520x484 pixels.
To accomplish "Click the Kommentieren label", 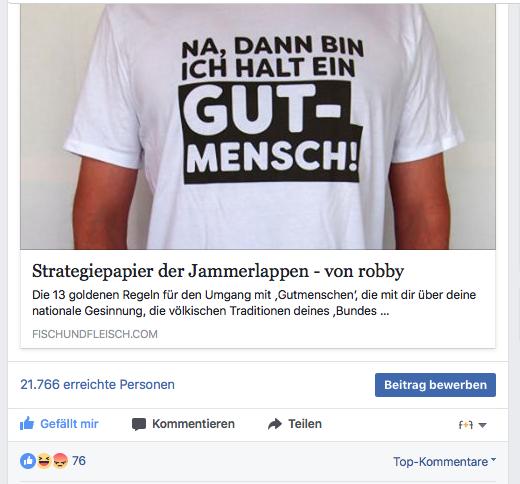I will [x=193, y=424].
